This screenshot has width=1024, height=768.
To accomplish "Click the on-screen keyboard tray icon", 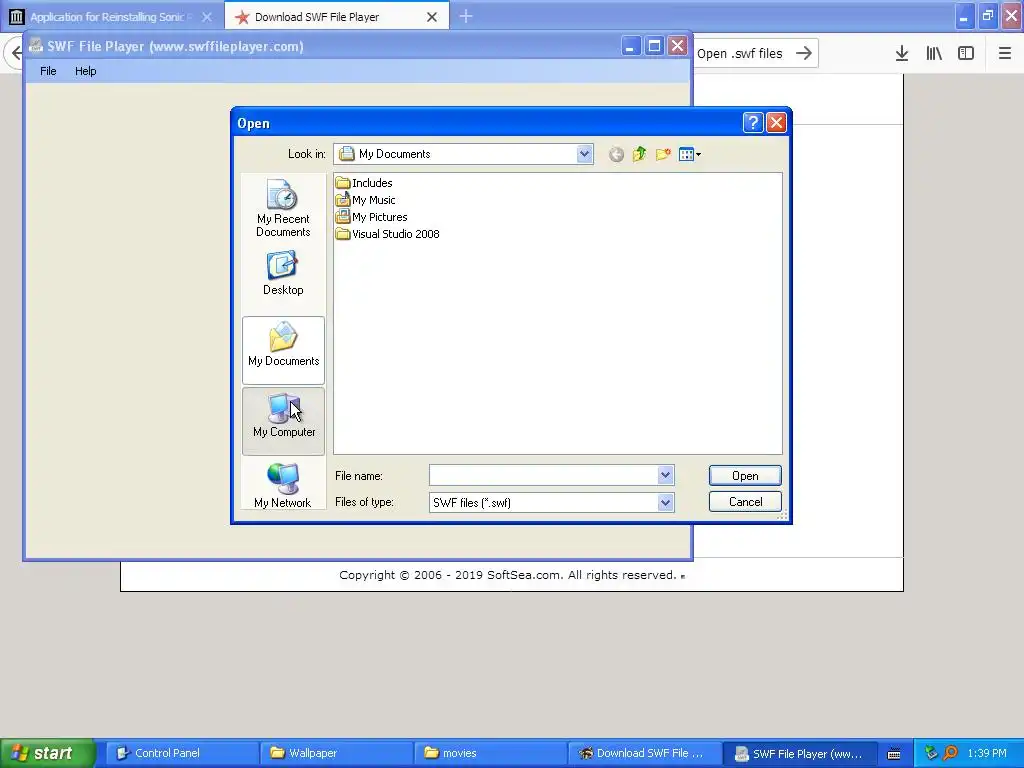I will pyautogui.click(x=894, y=754).
